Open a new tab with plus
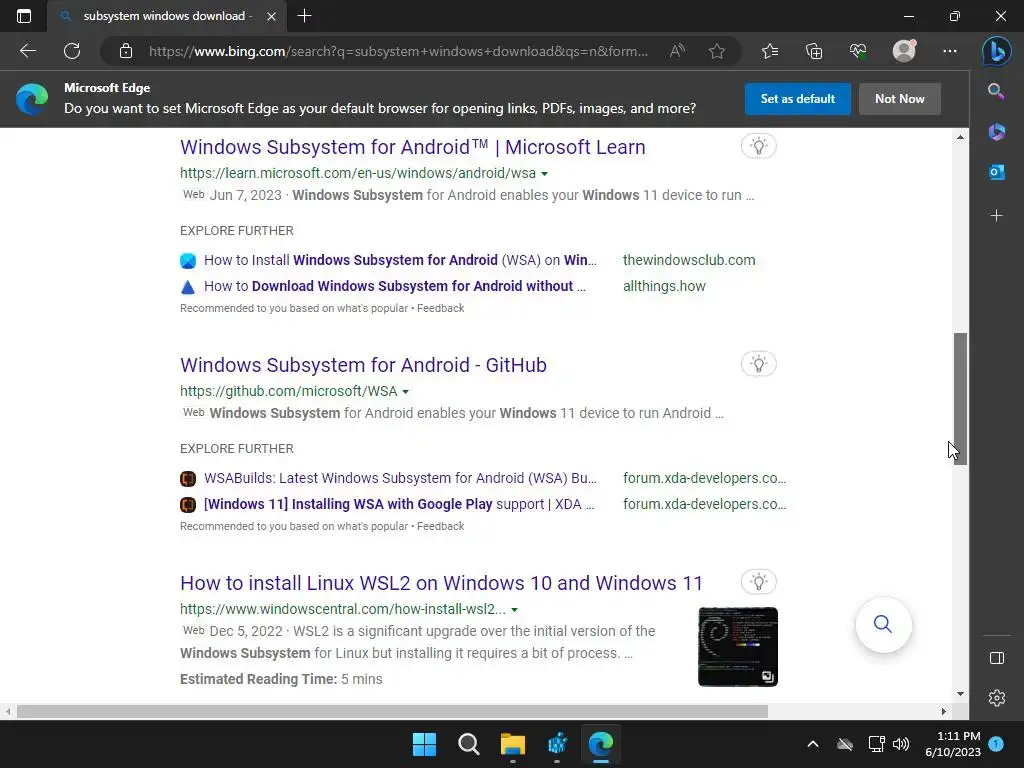Image resolution: width=1024 pixels, height=768 pixels. pos(304,16)
